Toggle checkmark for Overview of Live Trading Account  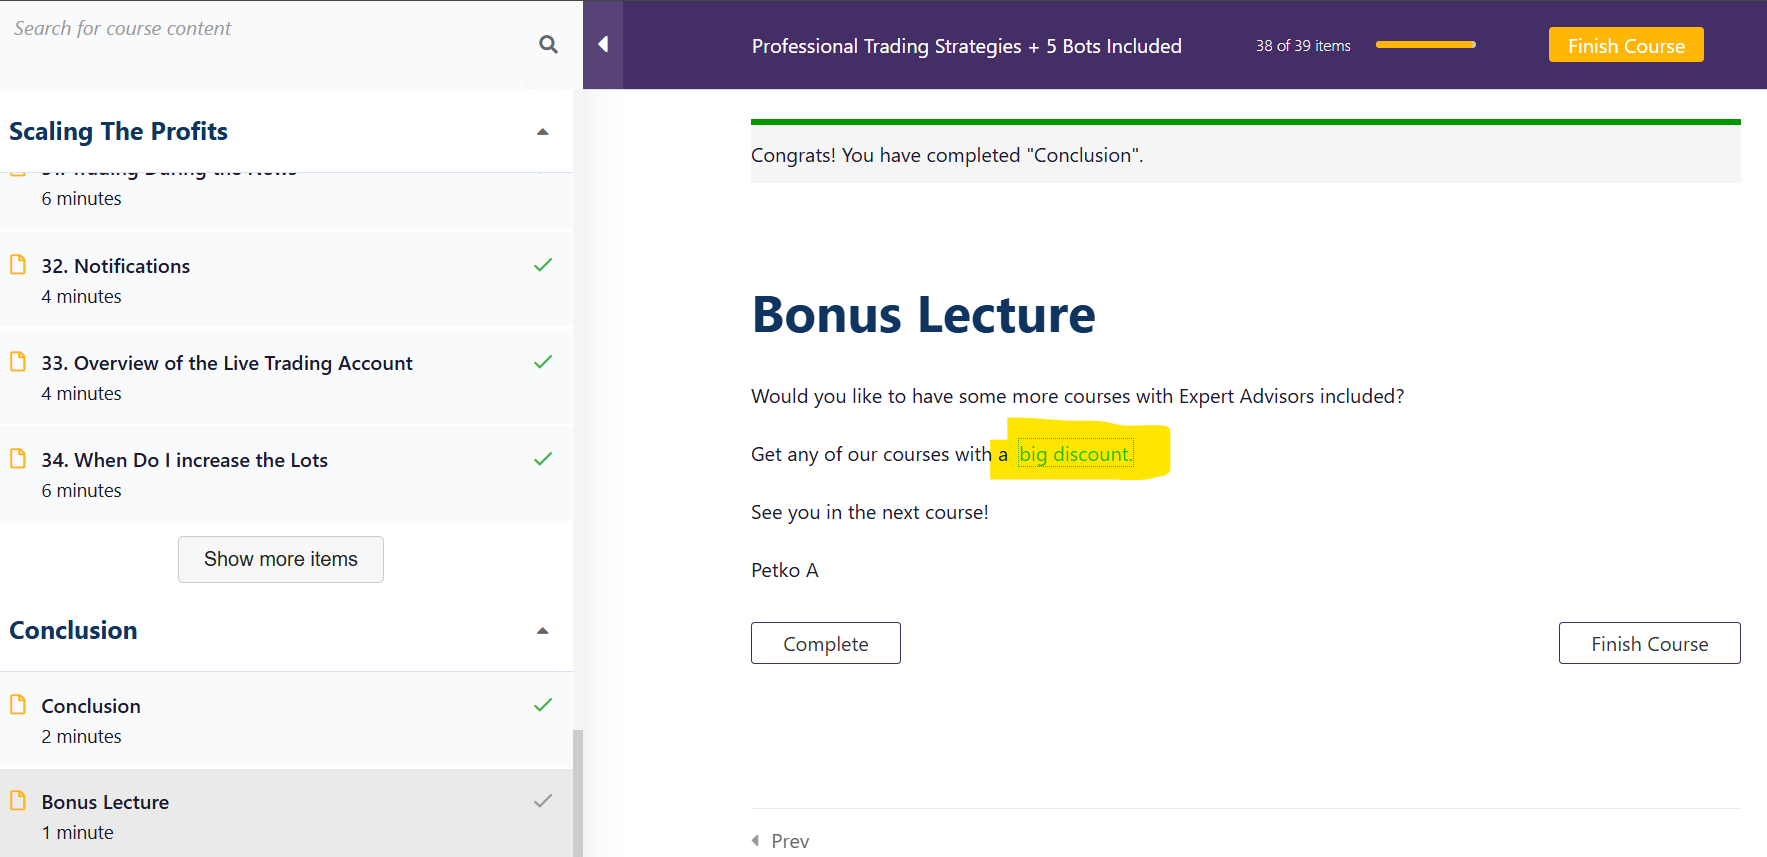(x=543, y=362)
